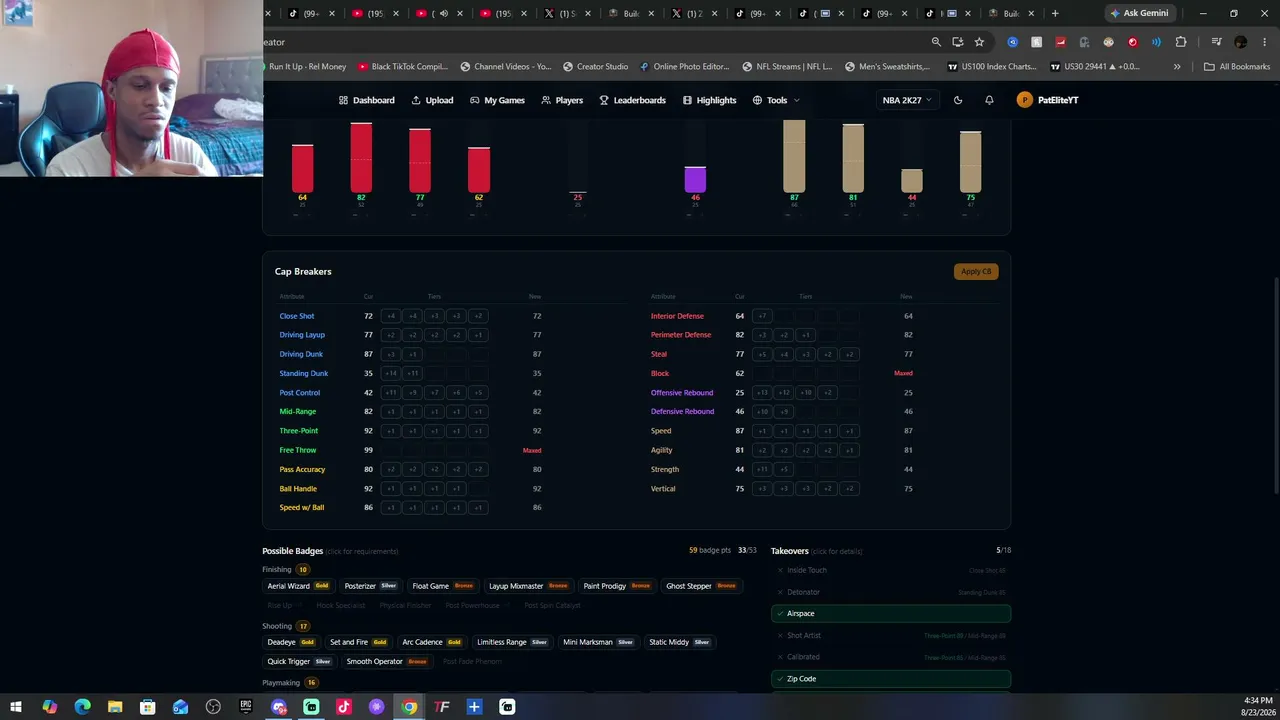Select the +10 tier for Defensive Rebound

[762, 412]
